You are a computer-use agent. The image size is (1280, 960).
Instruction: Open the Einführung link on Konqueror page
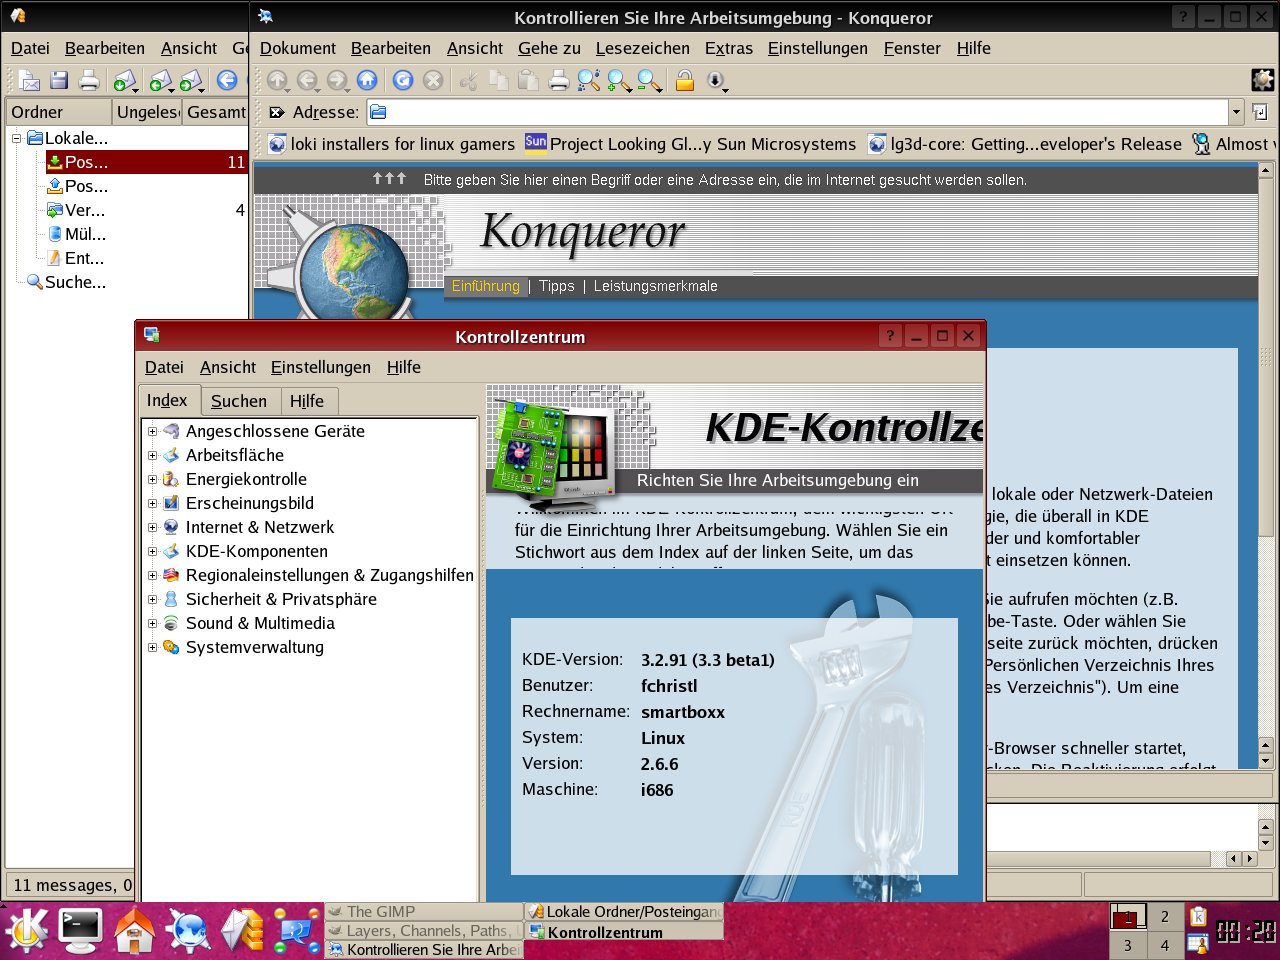click(x=486, y=286)
